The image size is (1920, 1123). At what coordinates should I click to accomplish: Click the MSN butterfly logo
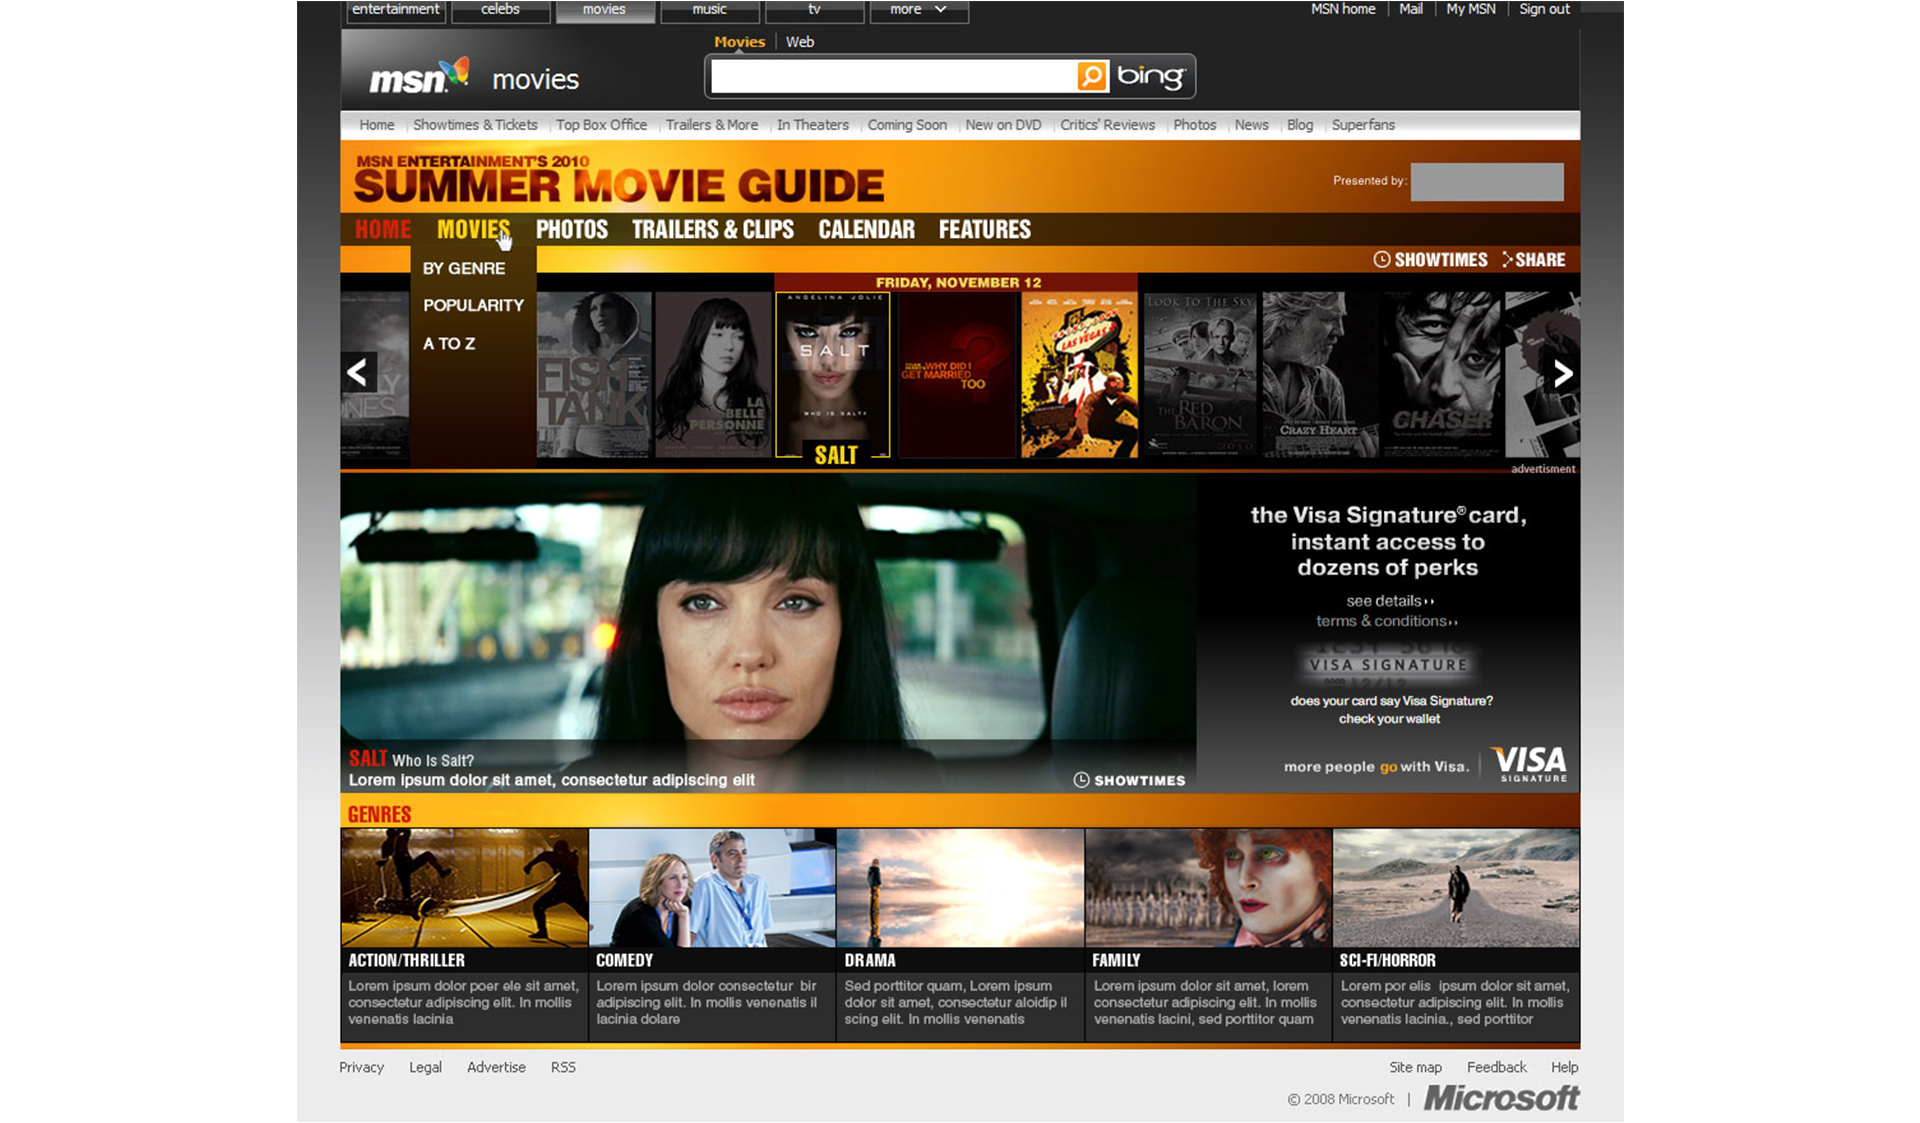419,76
